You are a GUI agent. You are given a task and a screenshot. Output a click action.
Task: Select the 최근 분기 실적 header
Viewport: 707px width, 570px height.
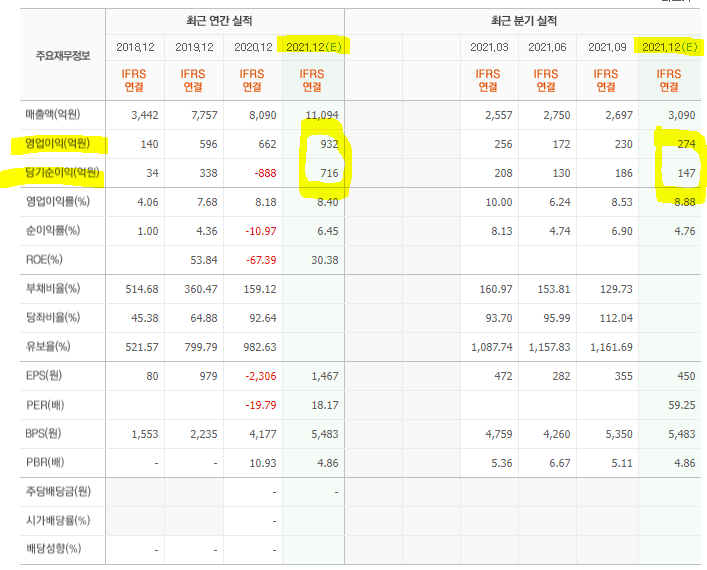pos(524,21)
